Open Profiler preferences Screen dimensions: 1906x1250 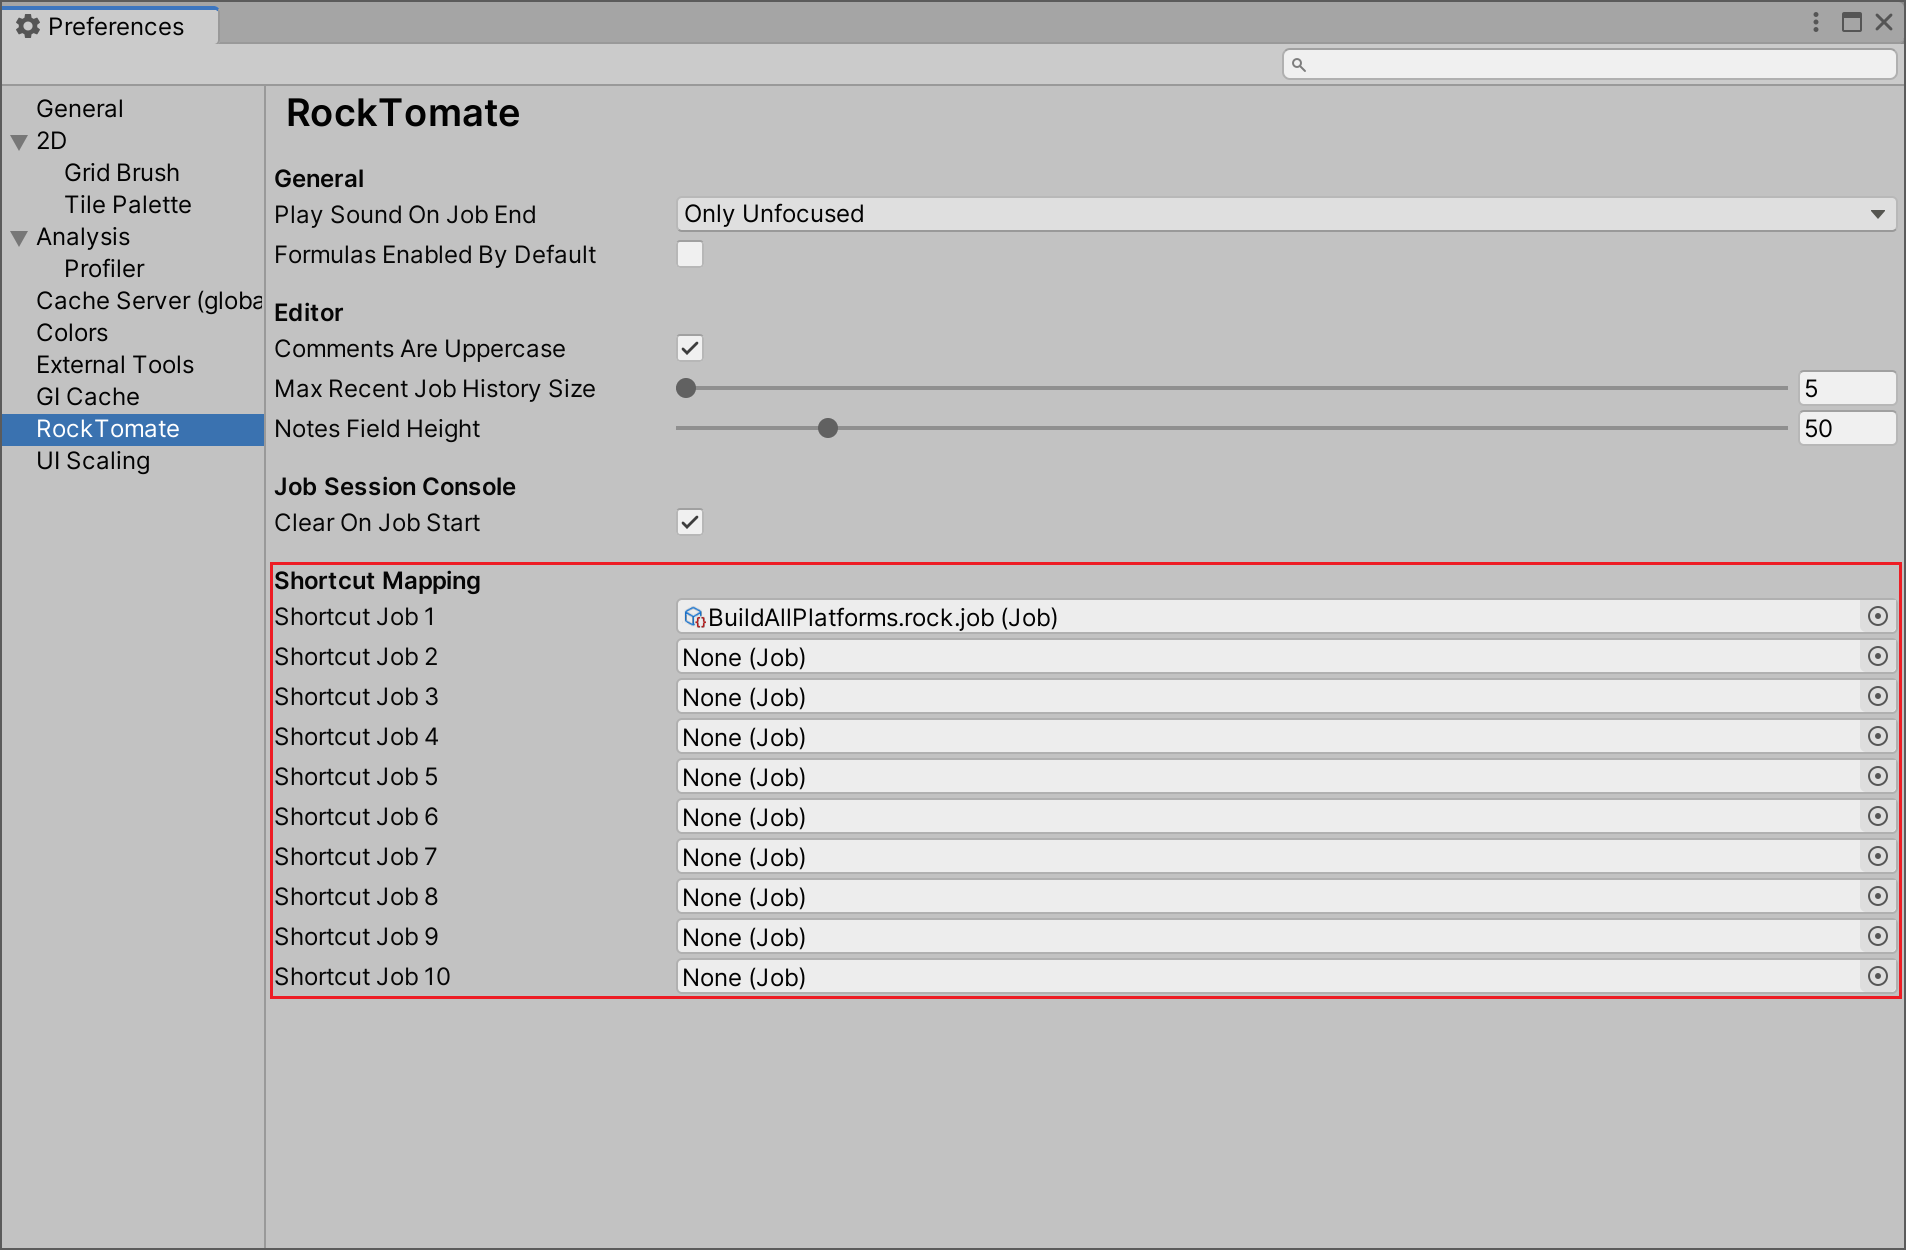click(104, 268)
